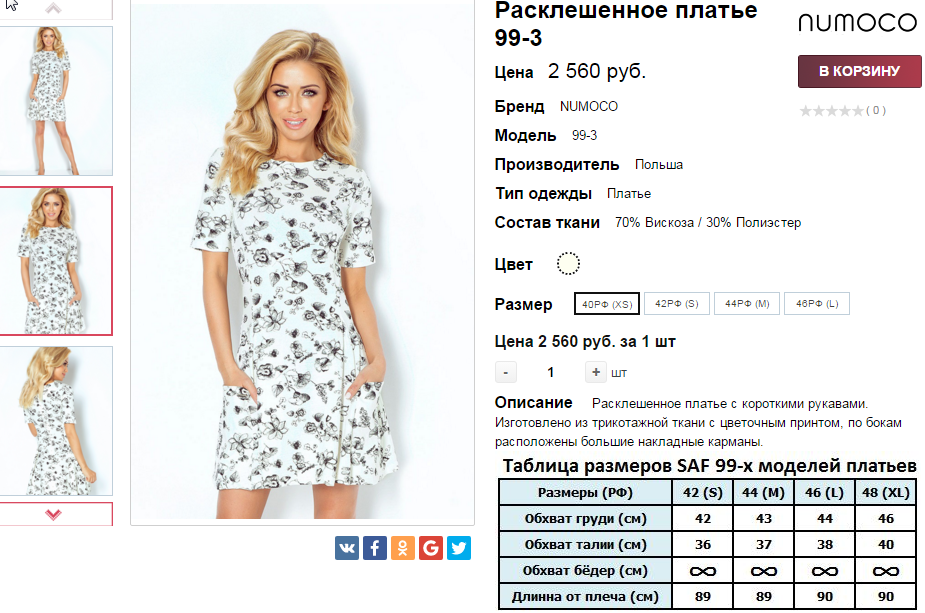Choose size 46РФ (L)

coord(817,303)
